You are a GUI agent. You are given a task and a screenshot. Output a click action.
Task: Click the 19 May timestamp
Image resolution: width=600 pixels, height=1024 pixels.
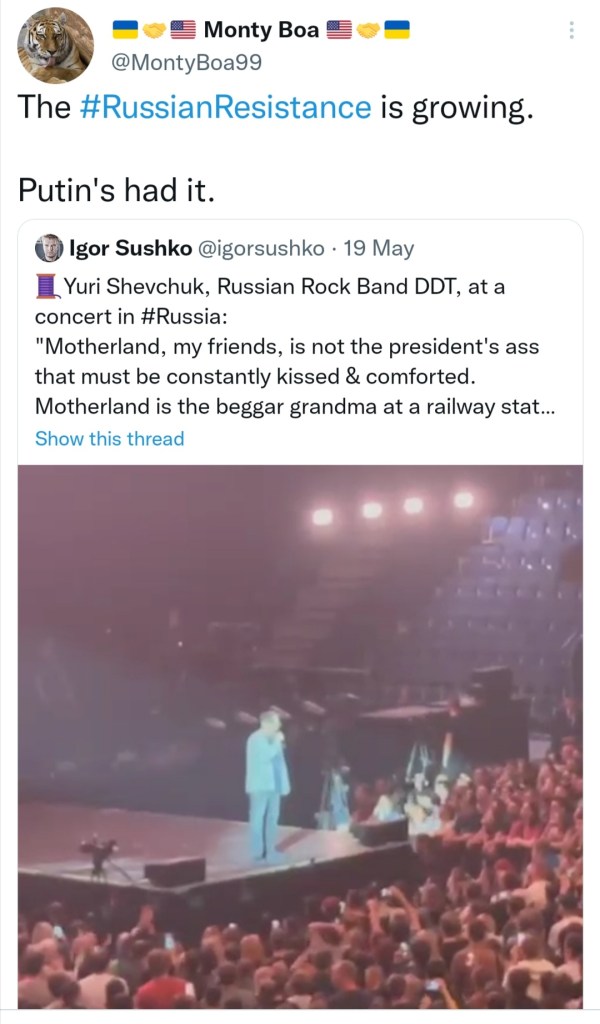point(378,248)
